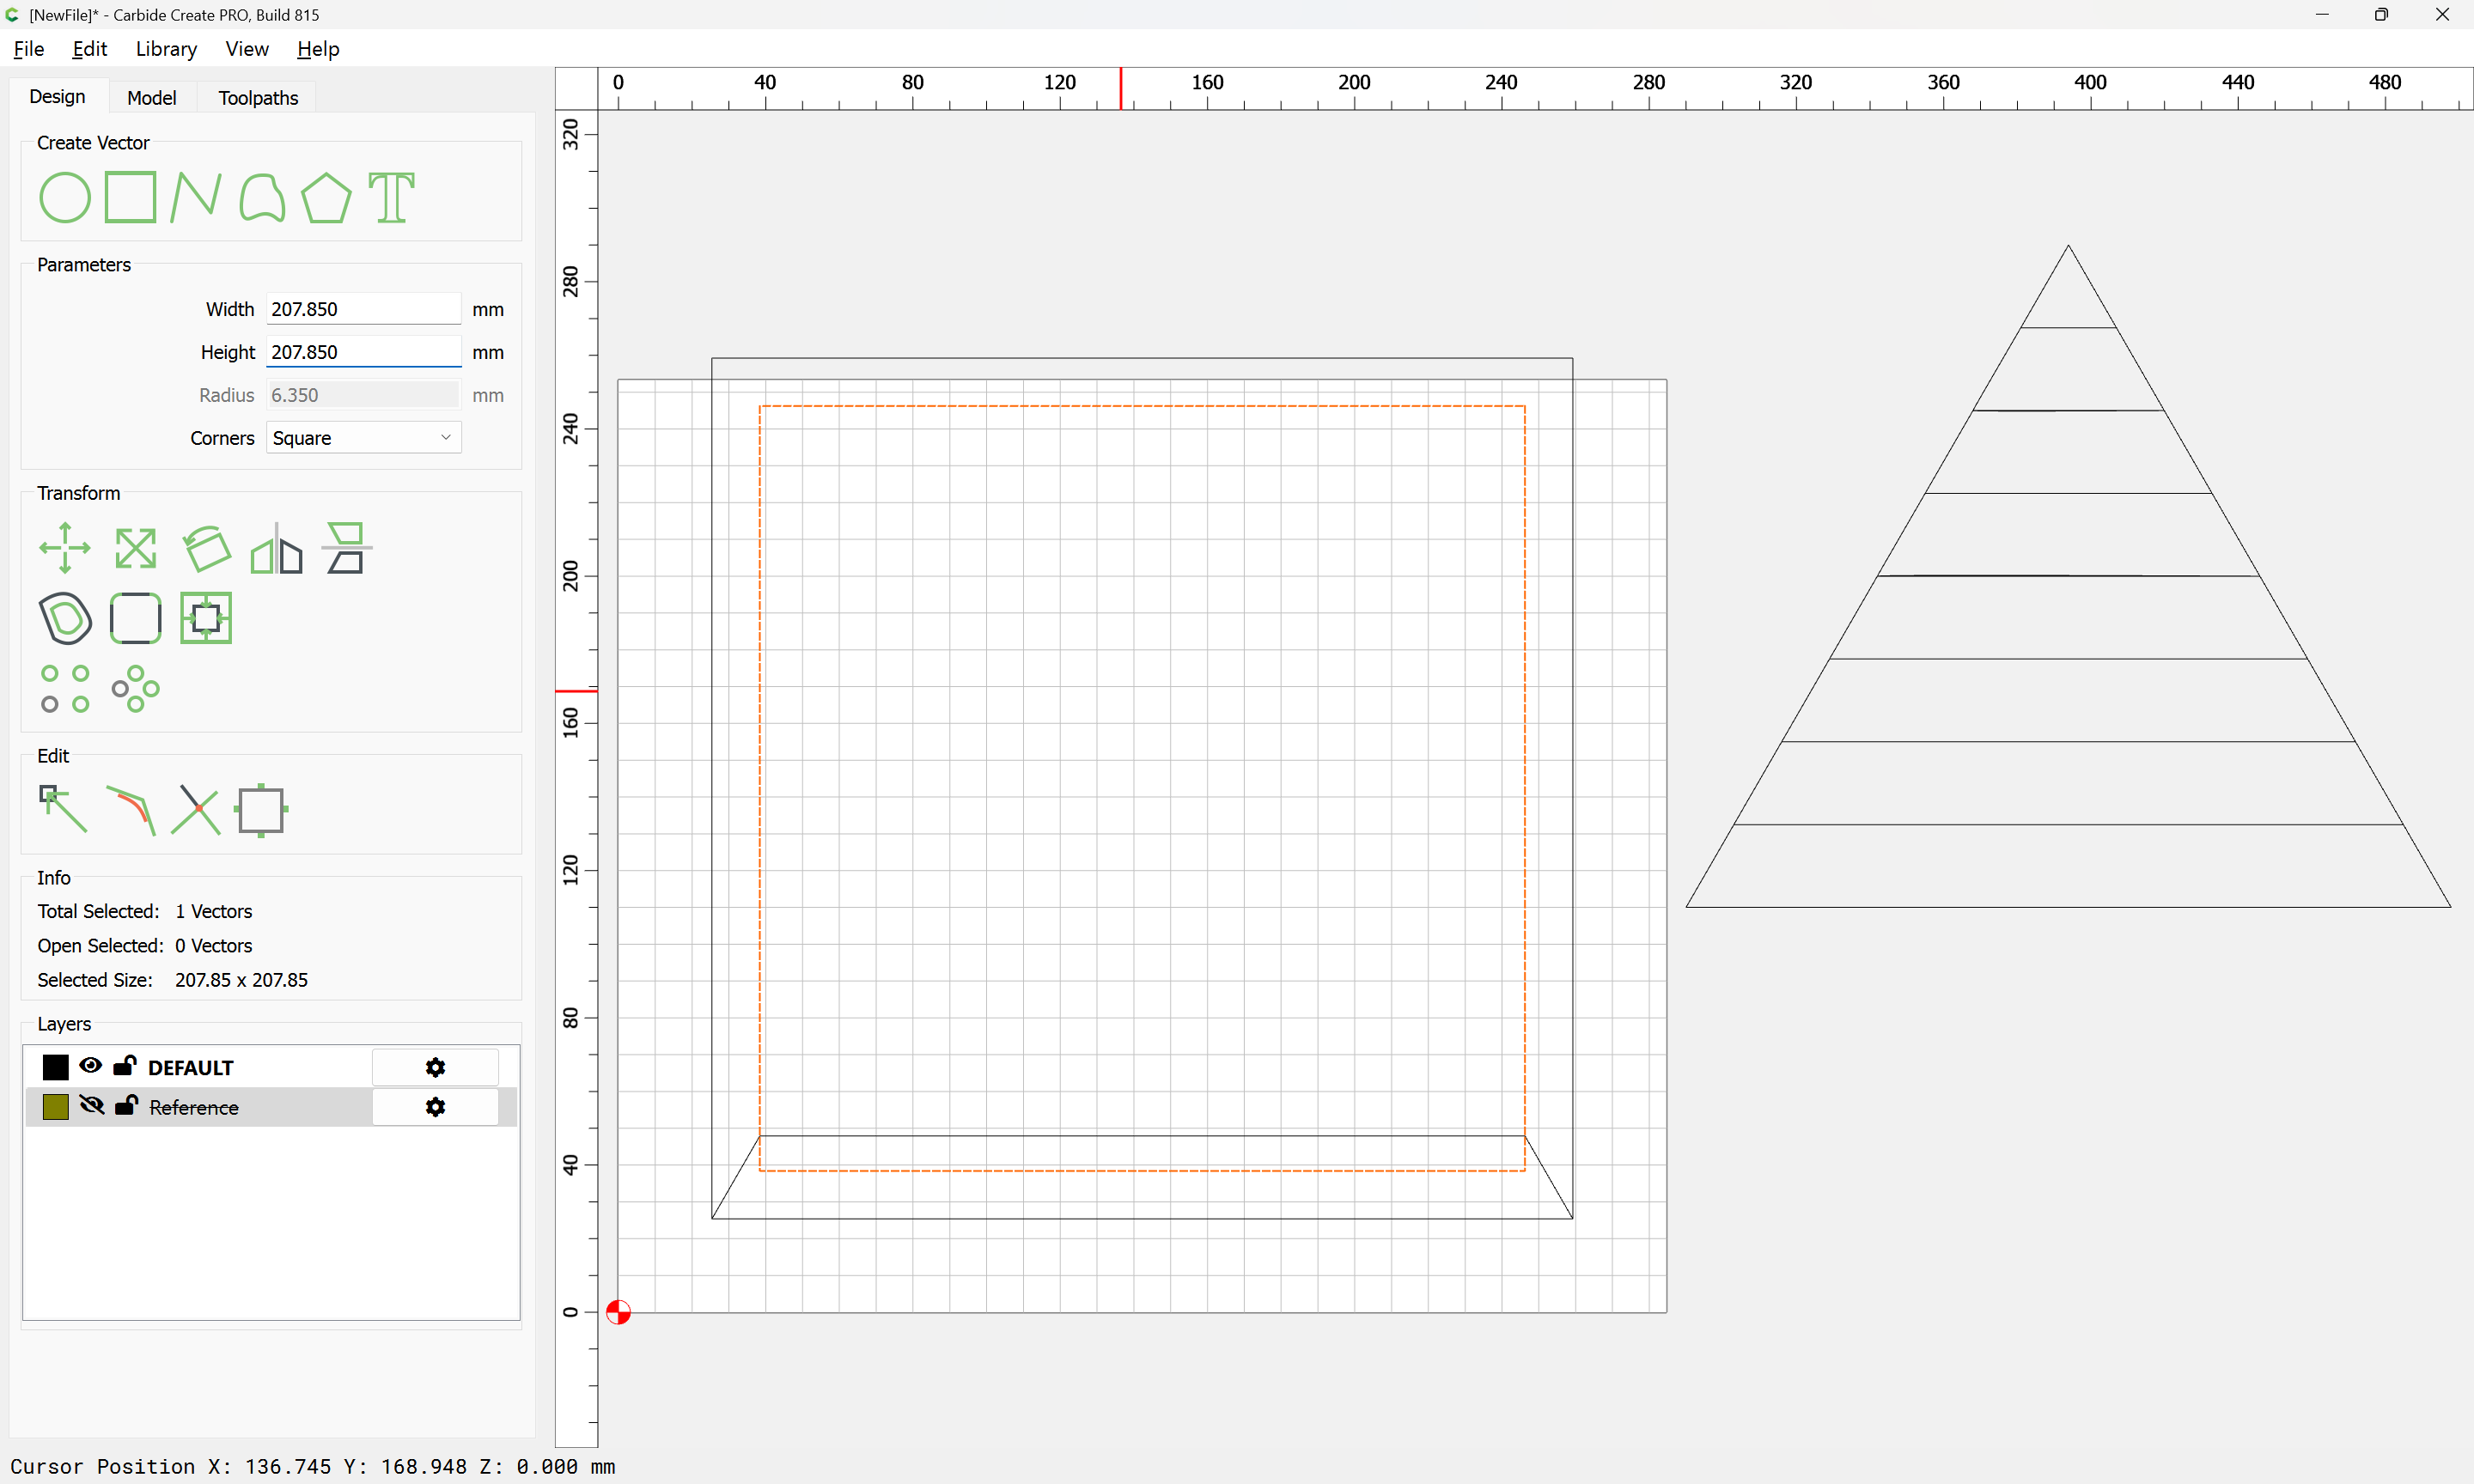
Task: Open the Linear array tool
Action: click(65, 689)
